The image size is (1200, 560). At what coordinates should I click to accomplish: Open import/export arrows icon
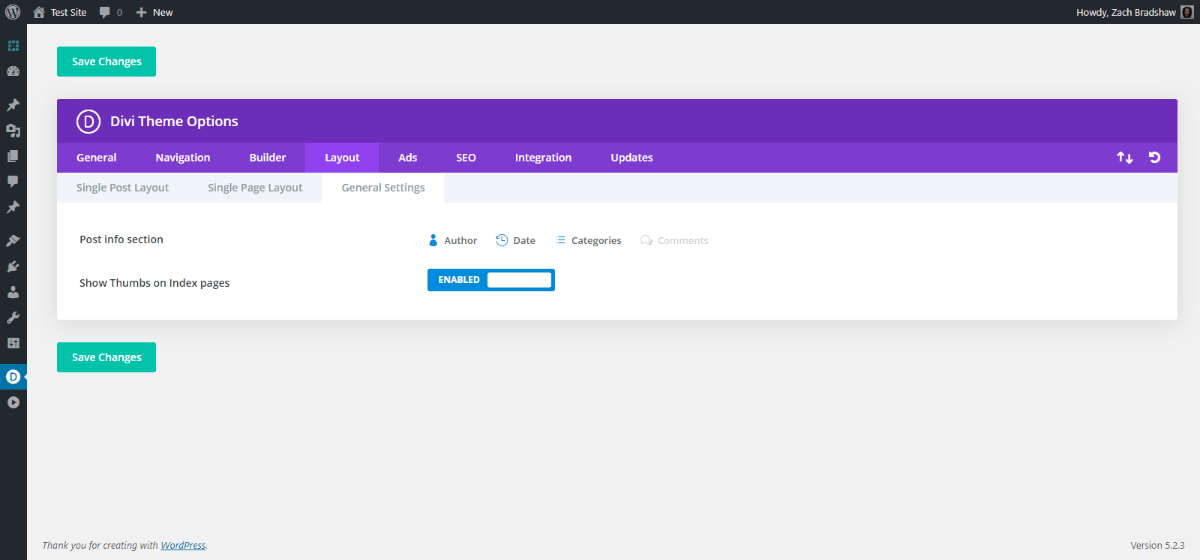(1125, 158)
